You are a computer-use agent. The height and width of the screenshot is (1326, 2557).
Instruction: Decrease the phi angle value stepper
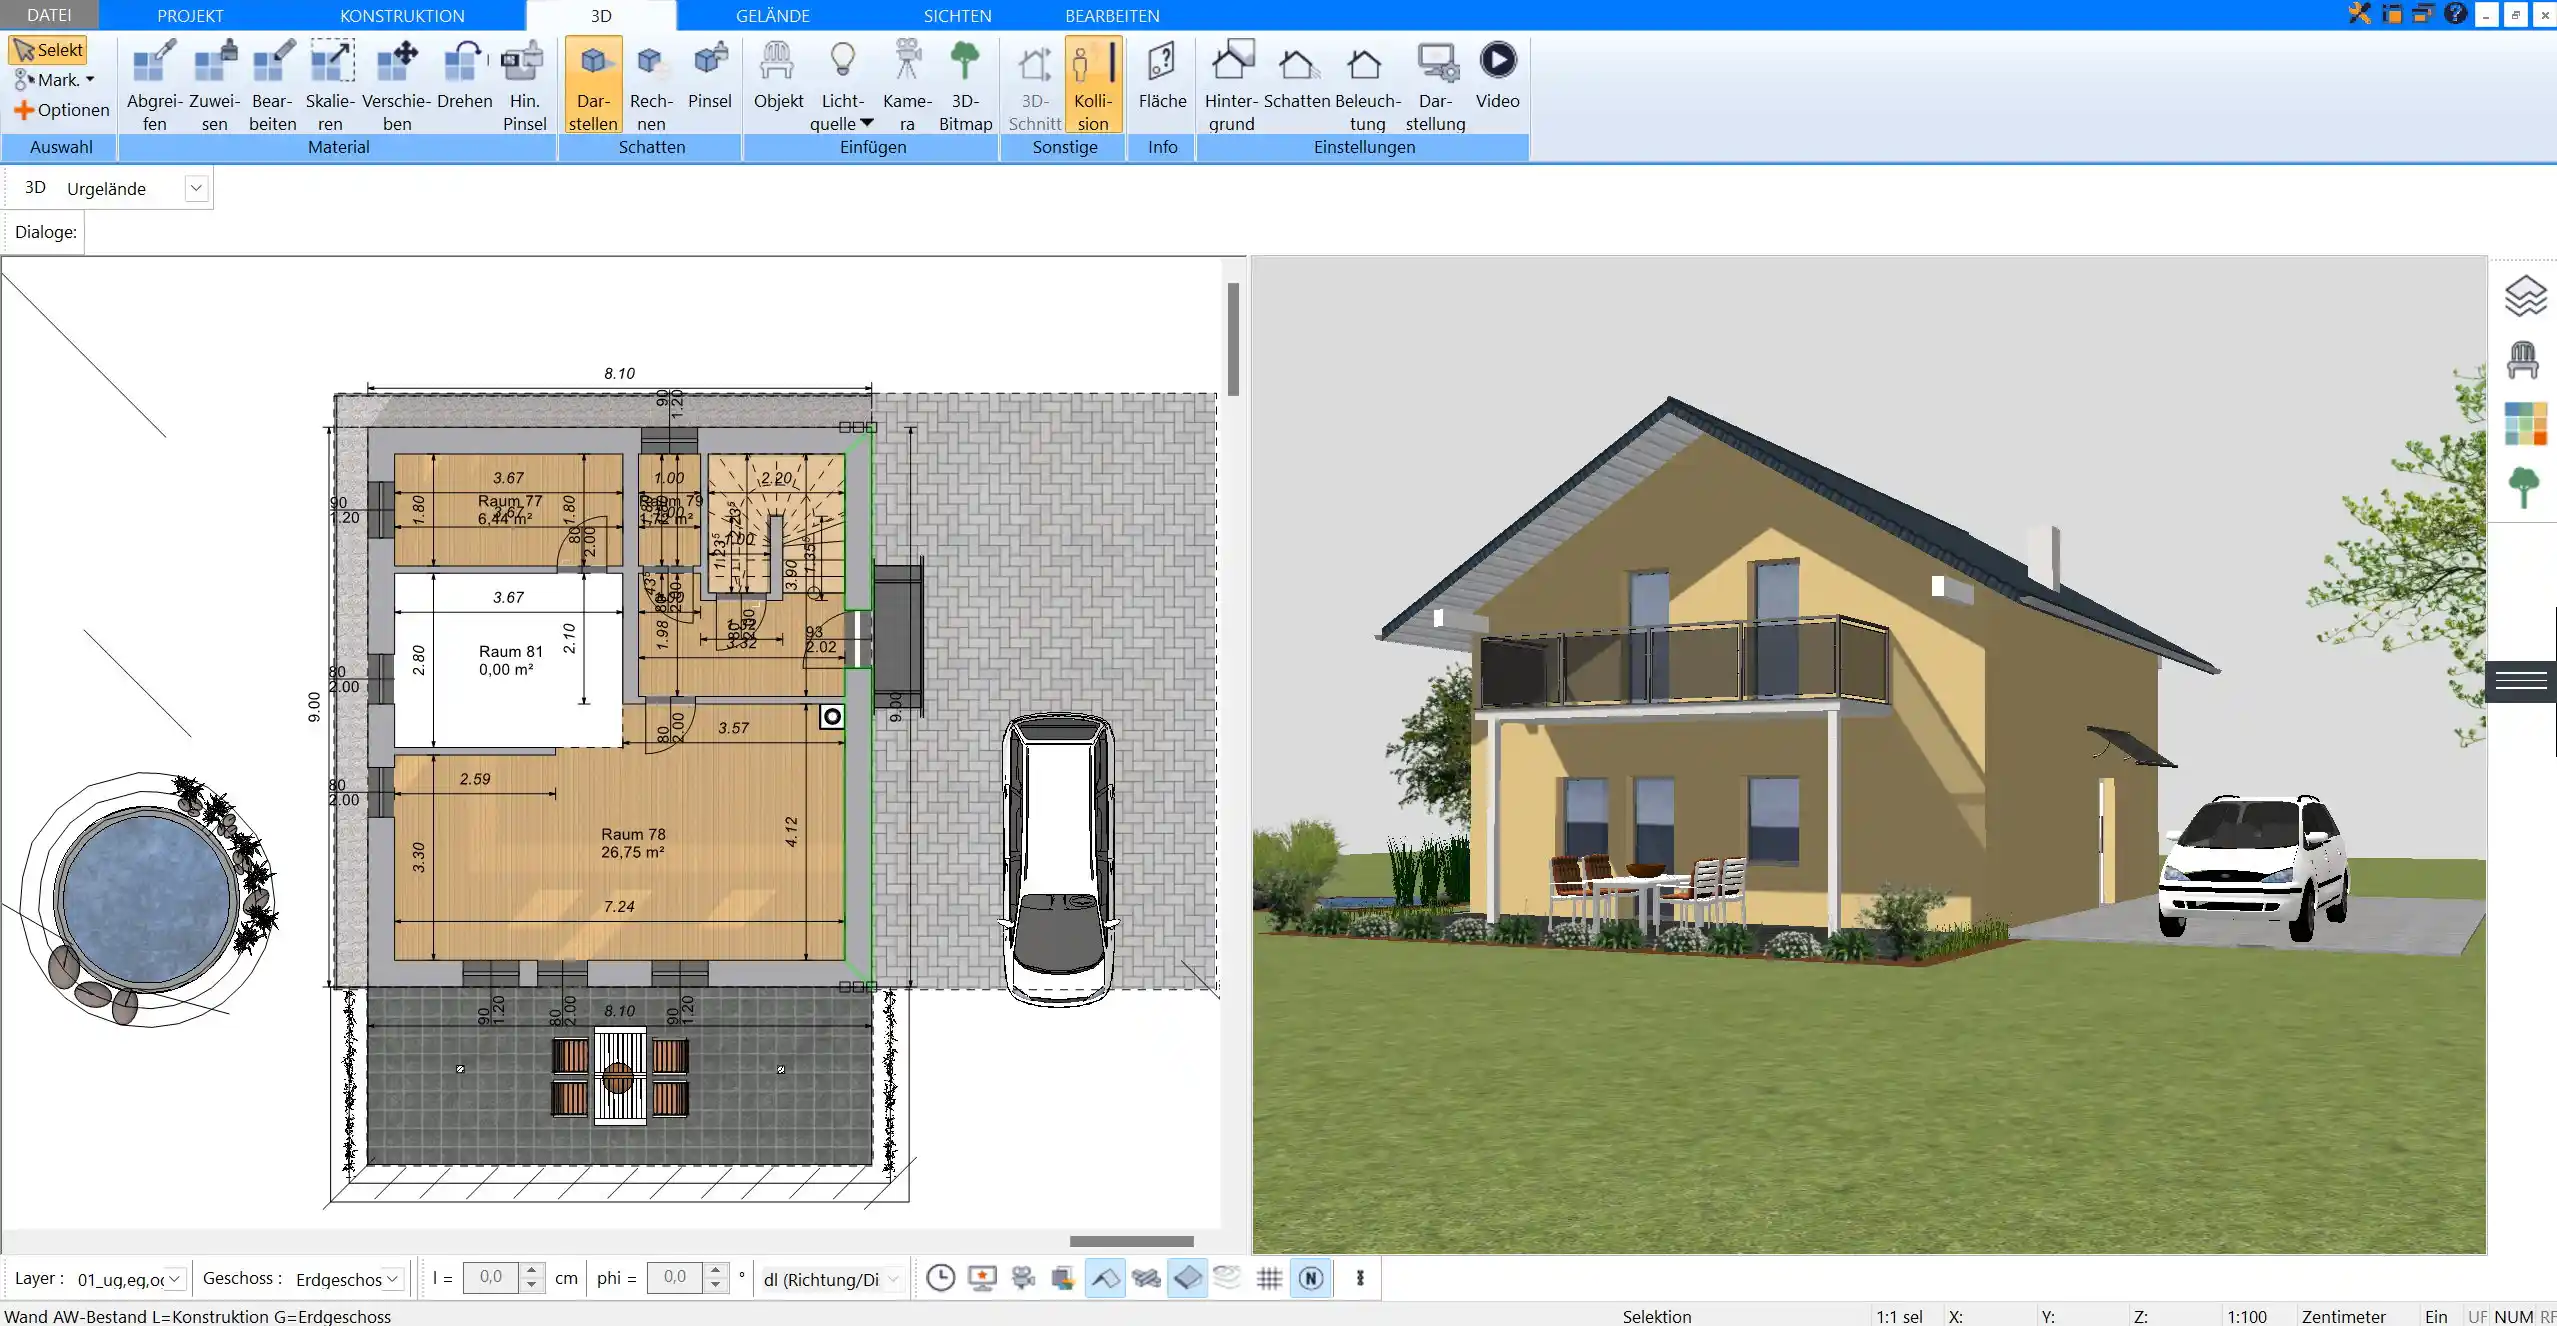coord(715,1285)
